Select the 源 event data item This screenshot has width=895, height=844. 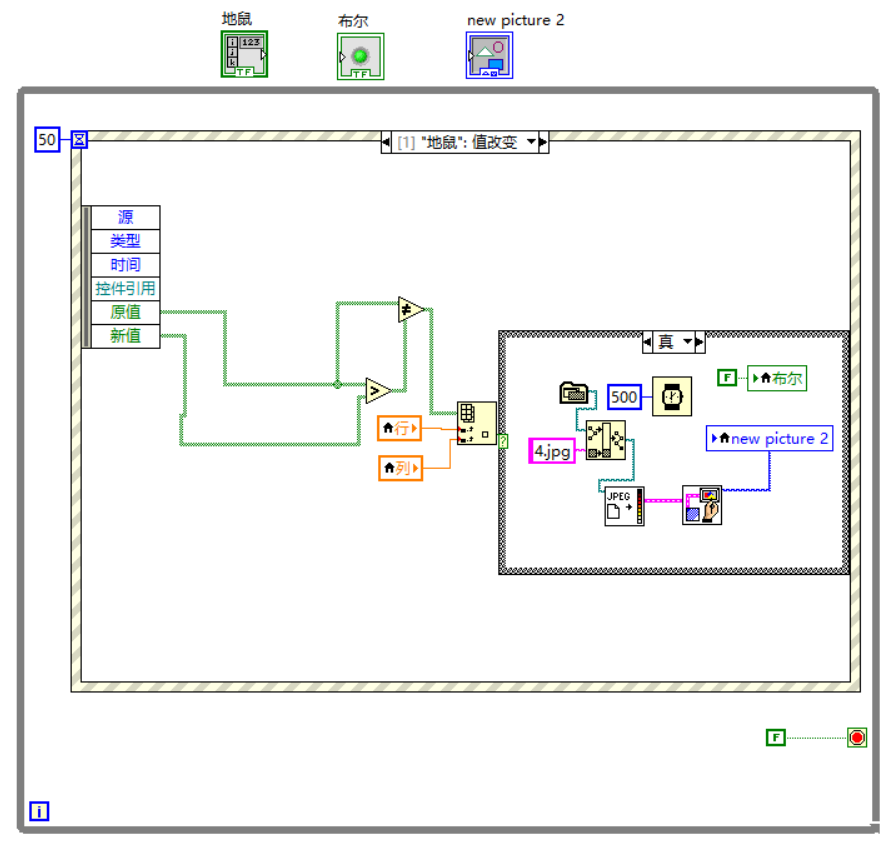click(x=125, y=217)
